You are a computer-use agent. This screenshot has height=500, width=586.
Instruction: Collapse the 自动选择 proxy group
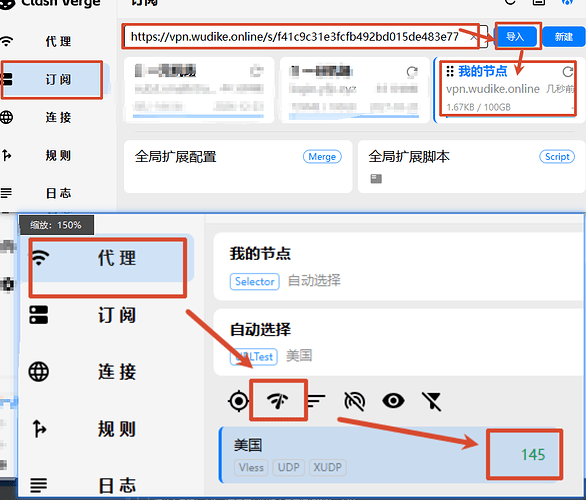(399, 342)
